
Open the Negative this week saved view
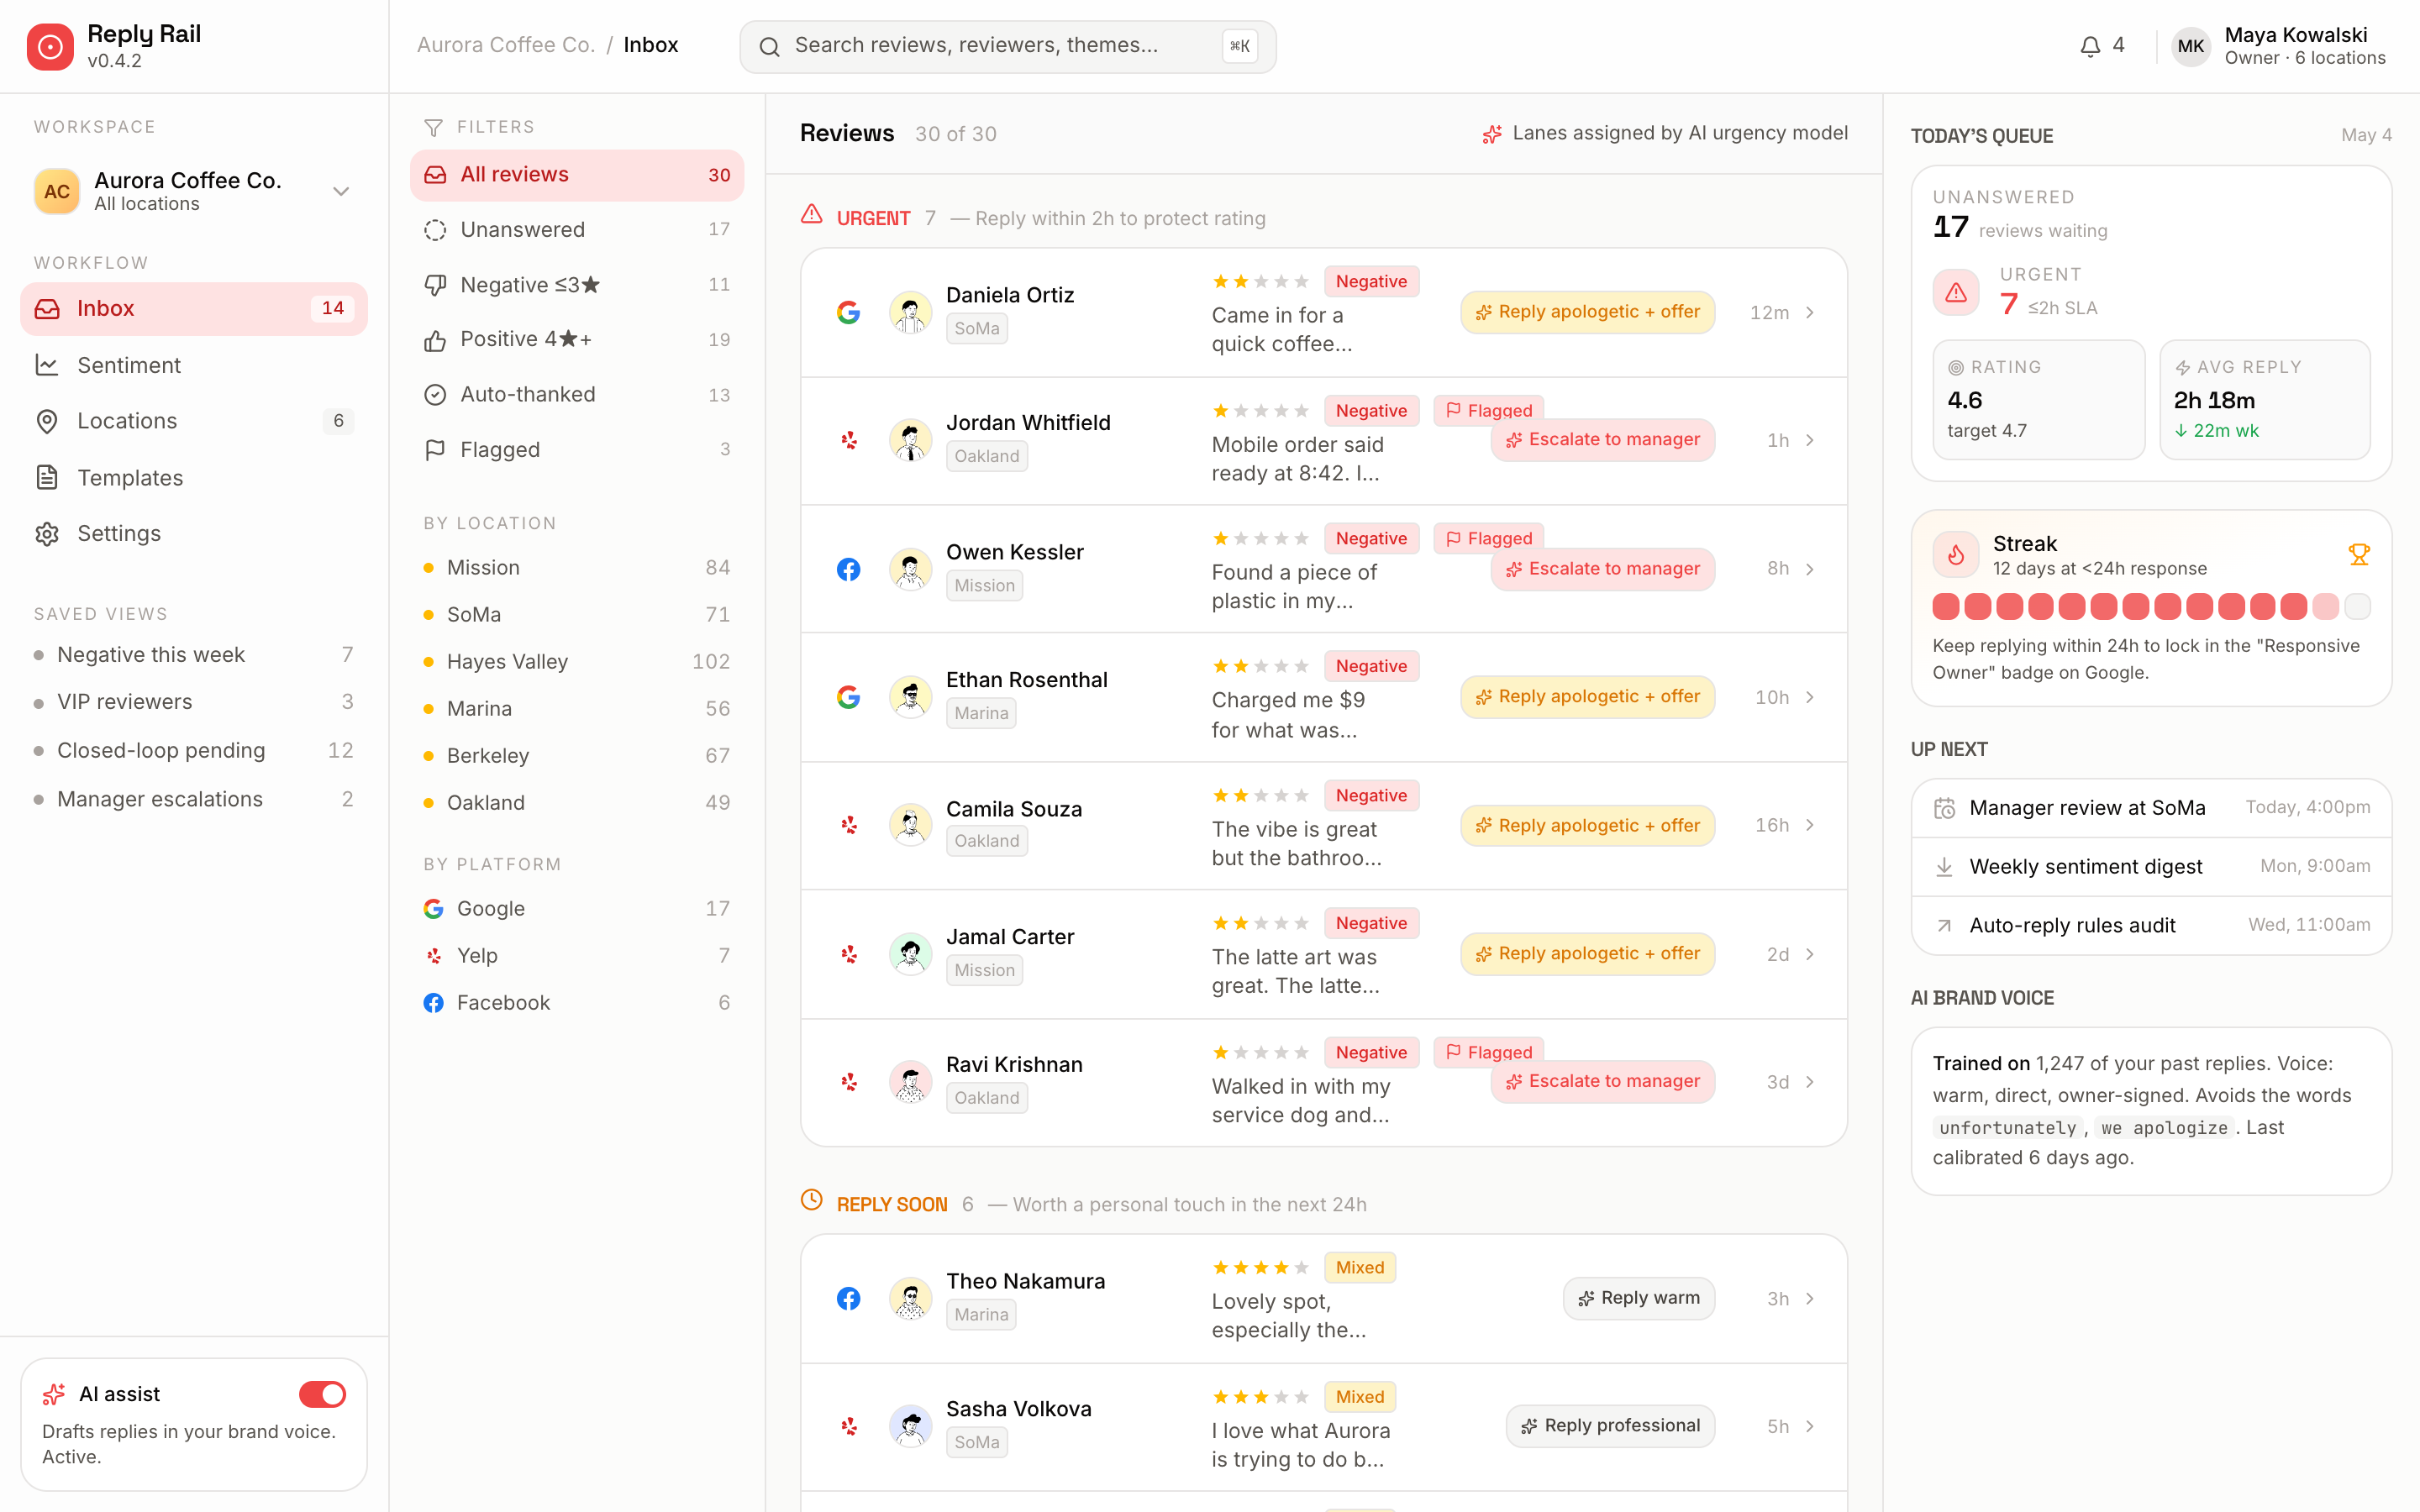click(194, 654)
